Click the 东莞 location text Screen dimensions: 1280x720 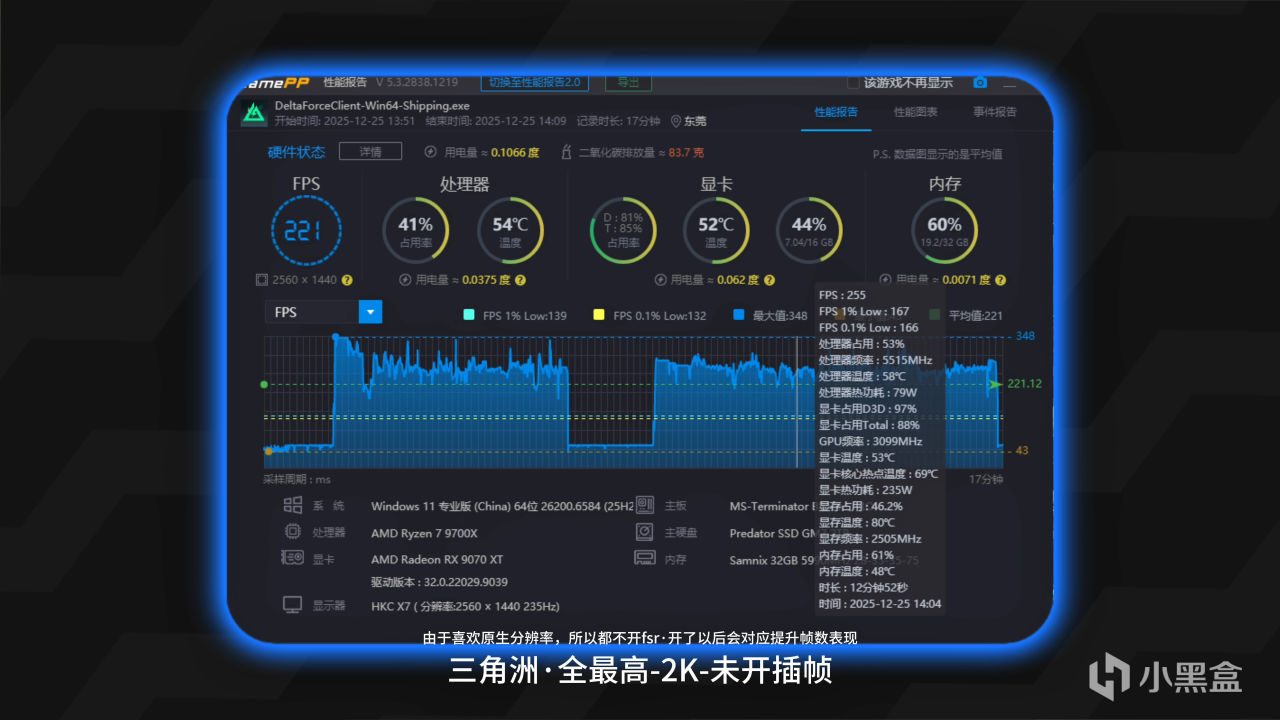click(695, 121)
